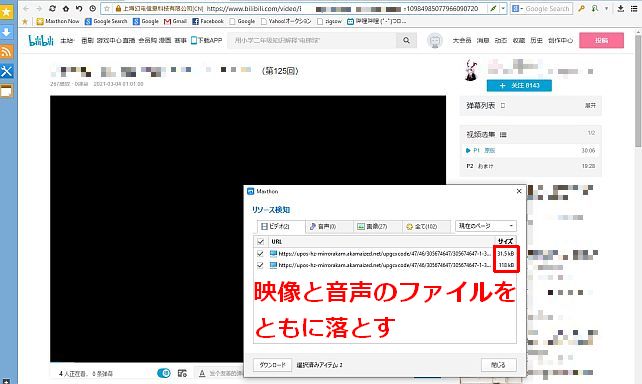
Task: Open the notes sidebar icon
Action: click(x=7, y=91)
